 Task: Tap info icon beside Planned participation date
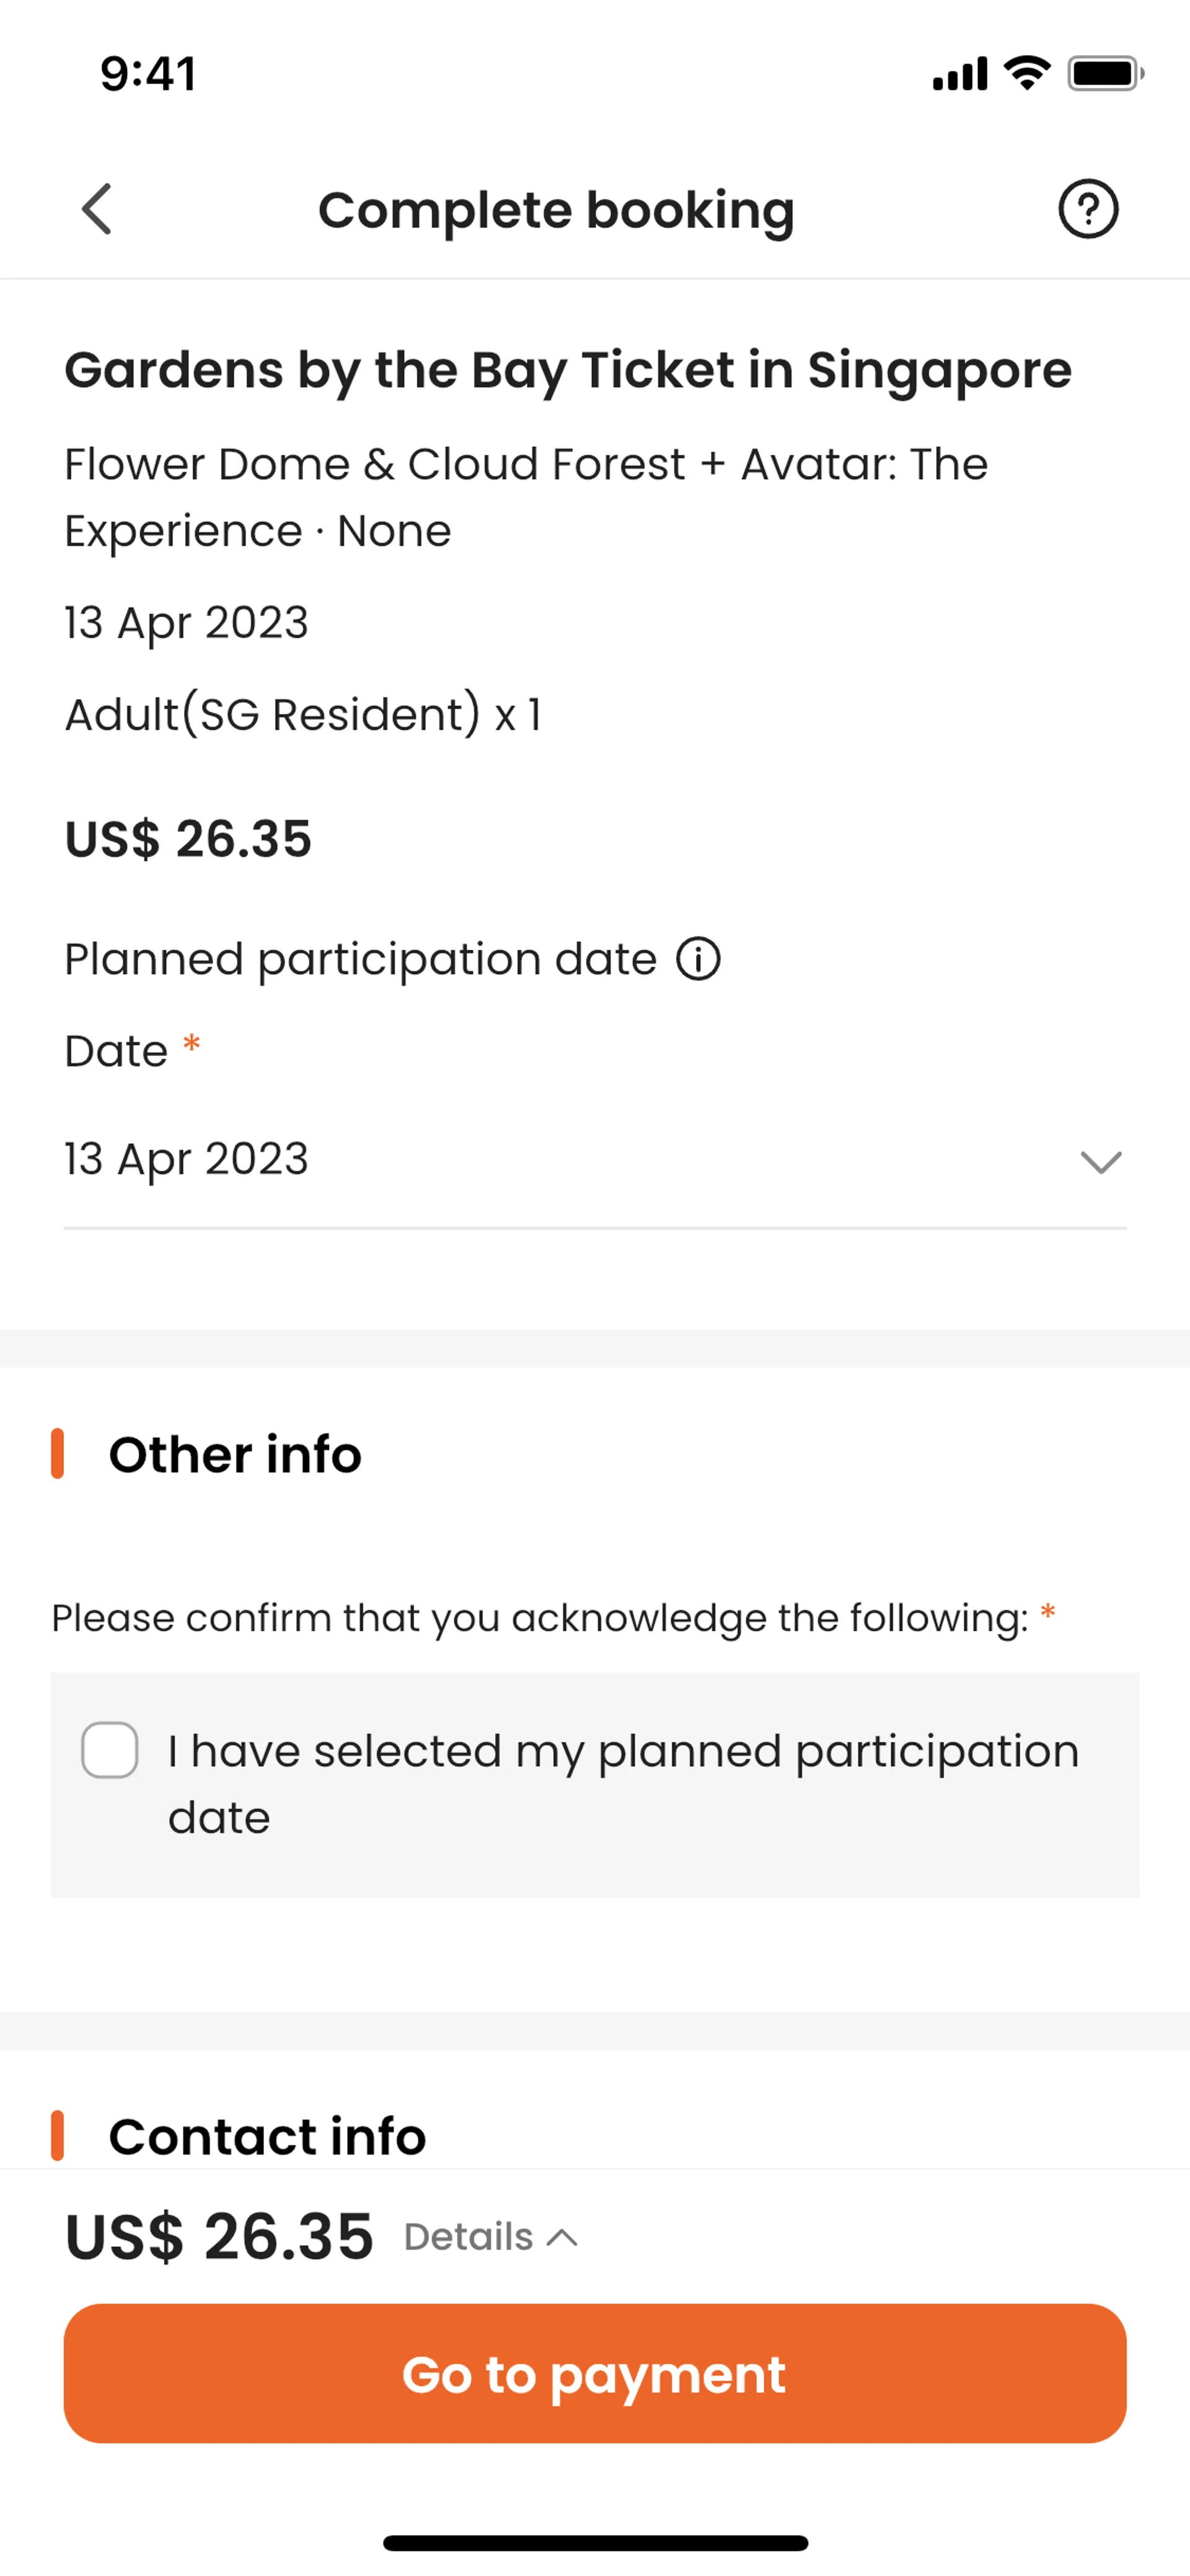coord(698,959)
